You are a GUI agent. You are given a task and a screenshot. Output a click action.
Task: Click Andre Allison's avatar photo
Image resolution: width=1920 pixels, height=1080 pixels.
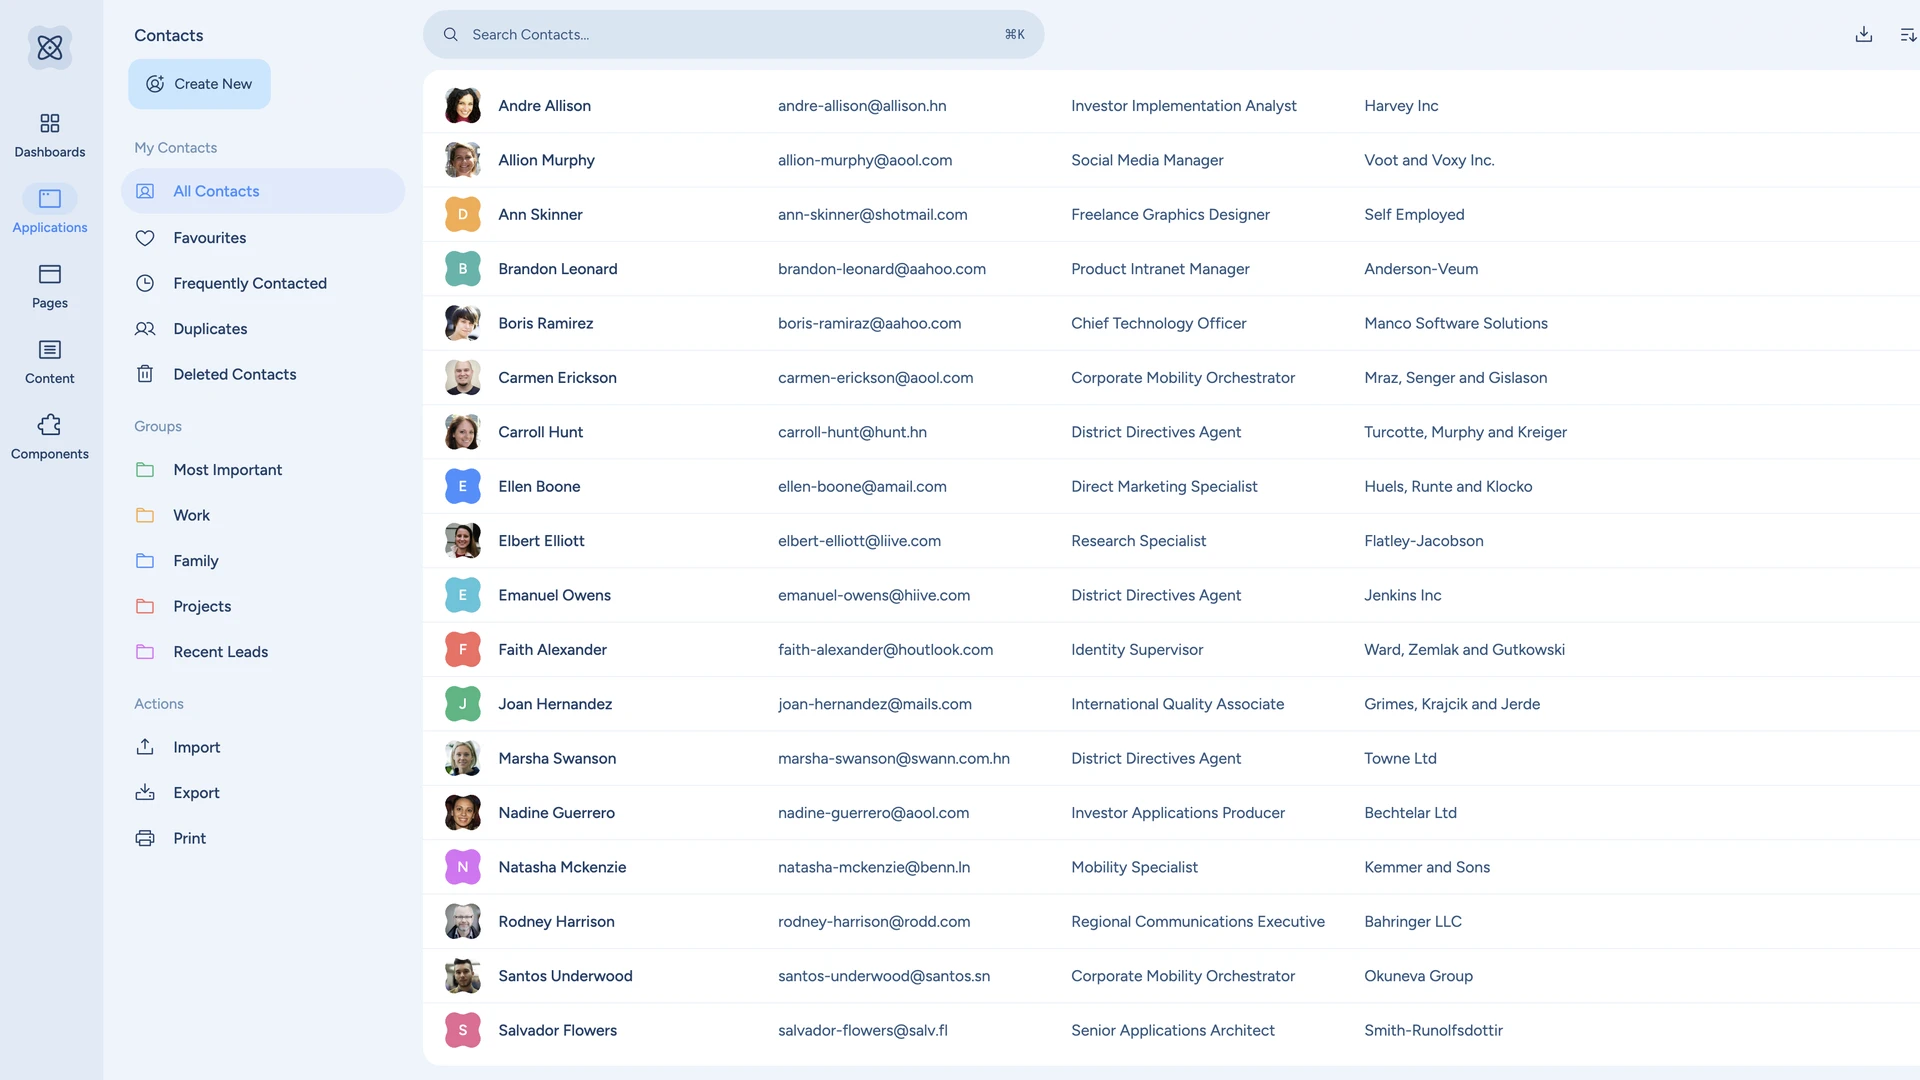(x=463, y=105)
